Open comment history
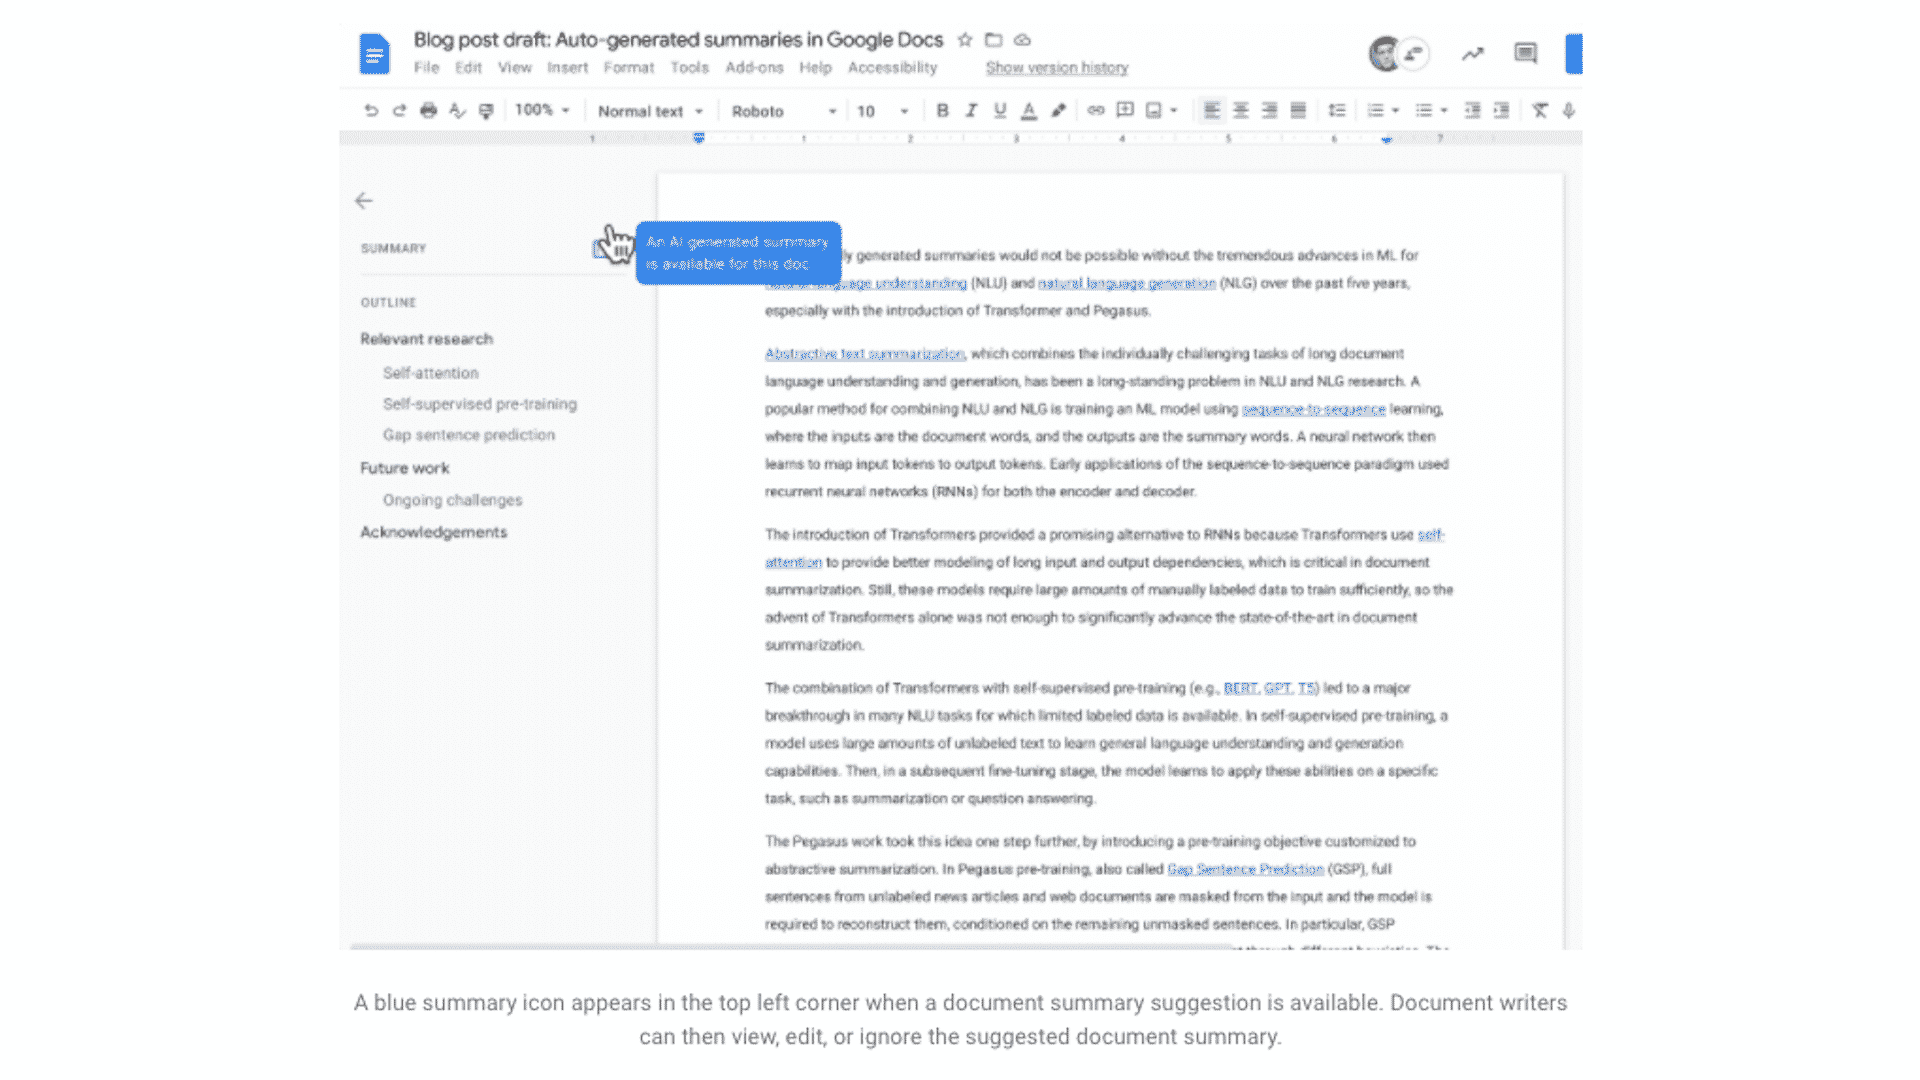 (1525, 53)
